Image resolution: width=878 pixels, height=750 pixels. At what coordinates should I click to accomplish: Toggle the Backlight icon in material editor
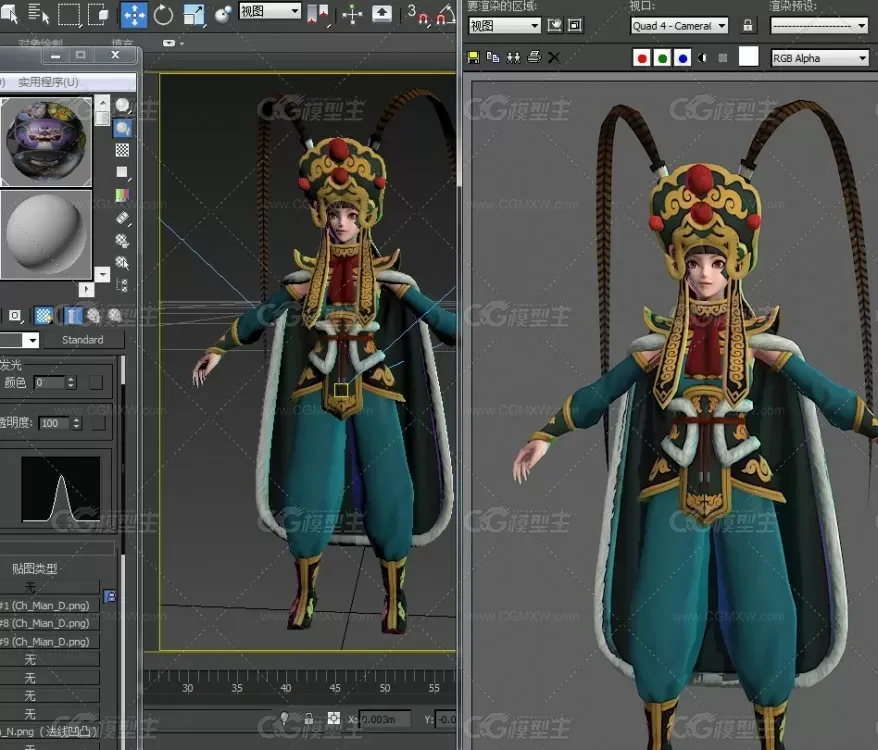[x=122, y=128]
